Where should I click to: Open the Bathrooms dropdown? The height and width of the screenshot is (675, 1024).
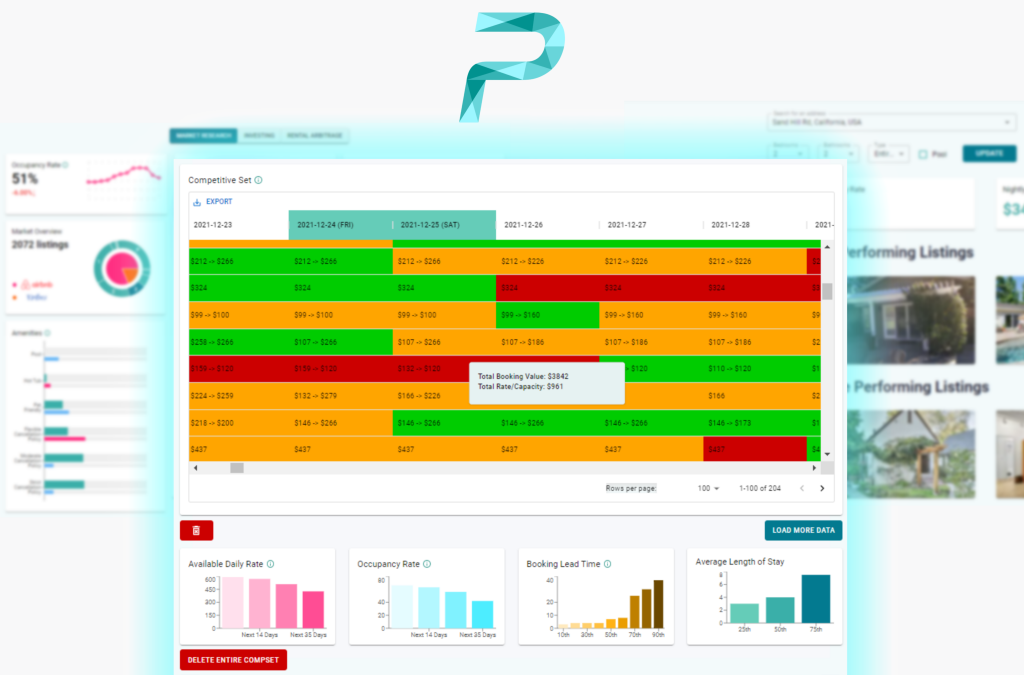coord(838,153)
